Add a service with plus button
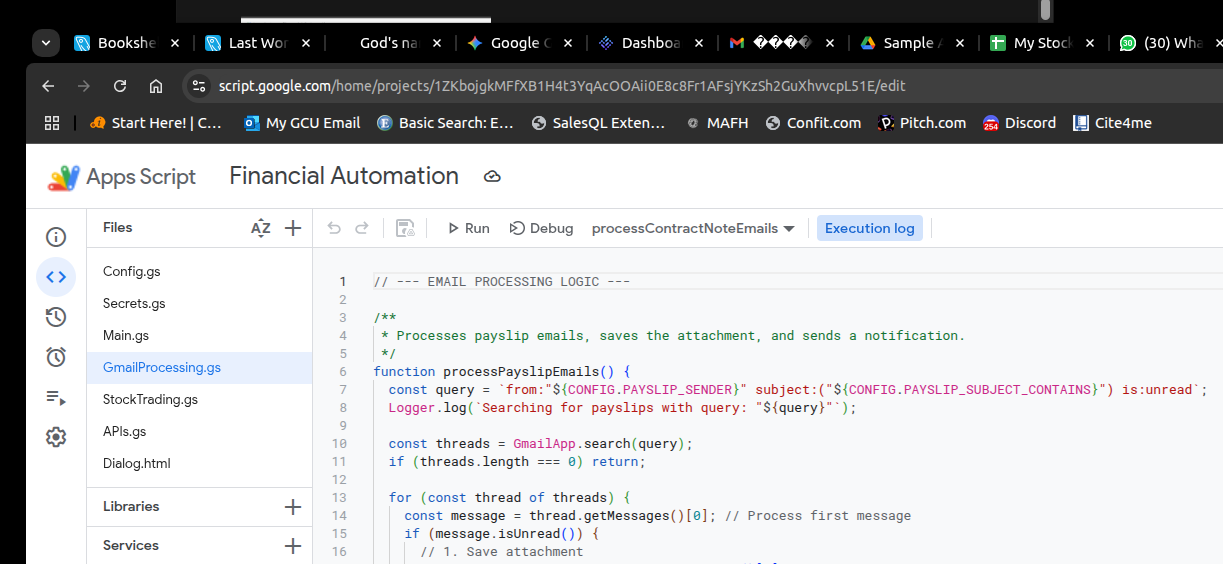 click(293, 546)
